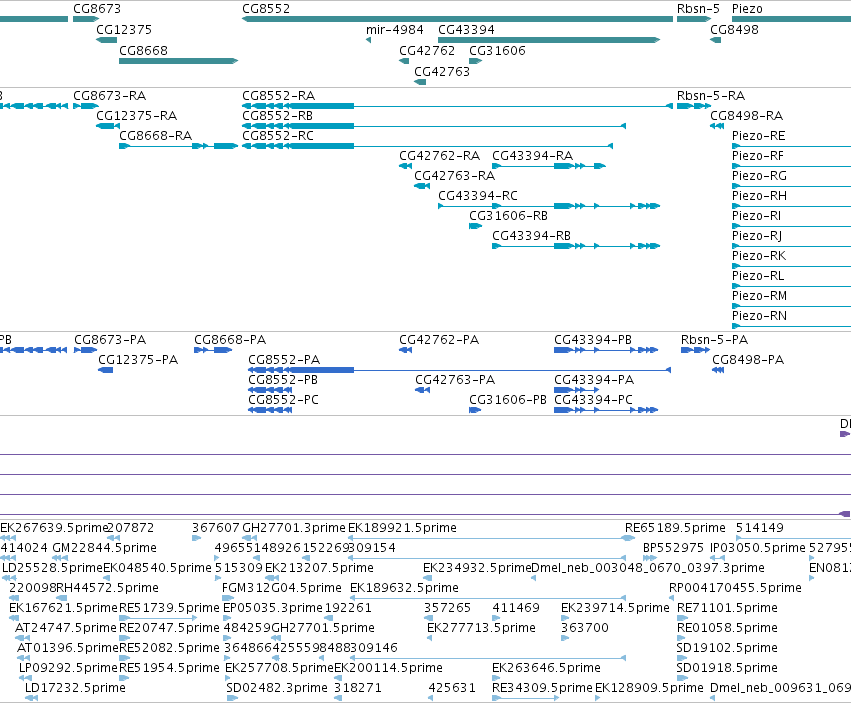851x703 pixels.
Task: Select the Rbsn-5 gene label
Action: (x=698, y=9)
